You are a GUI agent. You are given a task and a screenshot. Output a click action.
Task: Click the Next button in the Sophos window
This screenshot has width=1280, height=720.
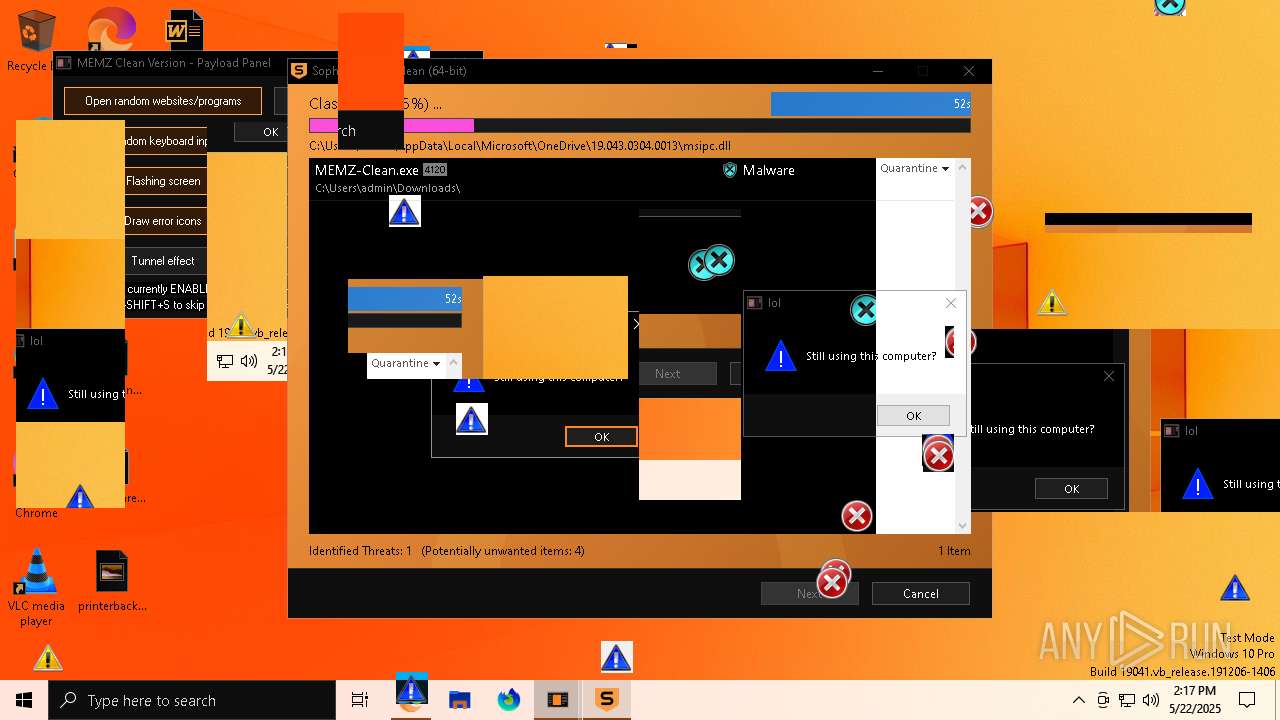809,593
